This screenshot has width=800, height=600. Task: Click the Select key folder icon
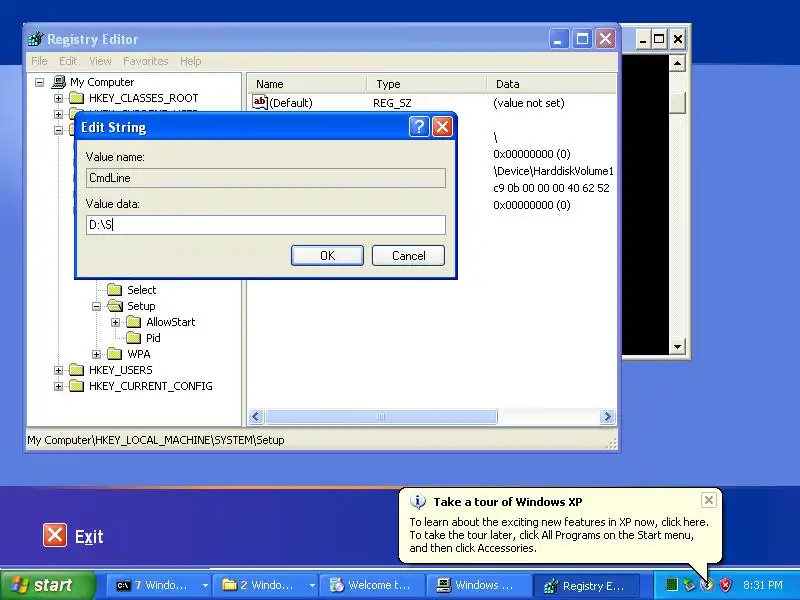pyautogui.click(x=115, y=290)
